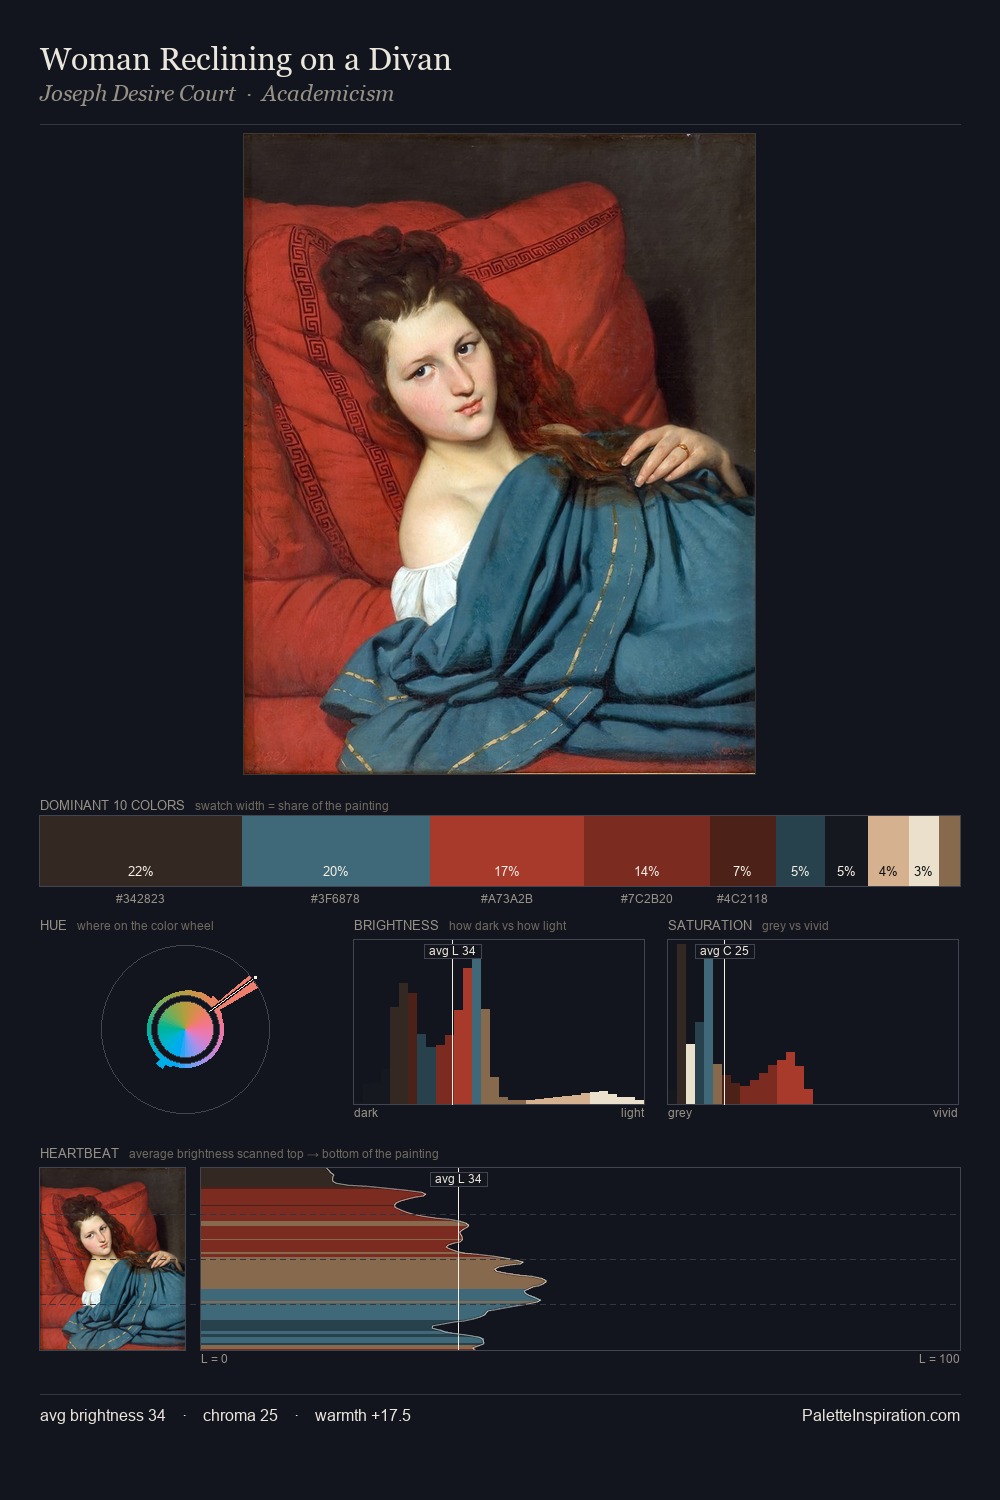Click the 'grey' axis label under saturation

click(680, 1113)
